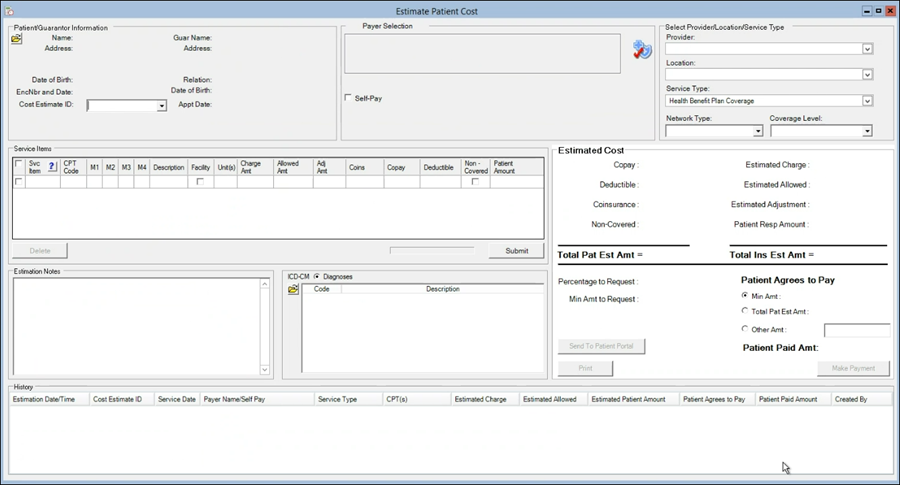900x485 pixels.
Task: Click the Allowed Amt column header
Action: pos(293,167)
